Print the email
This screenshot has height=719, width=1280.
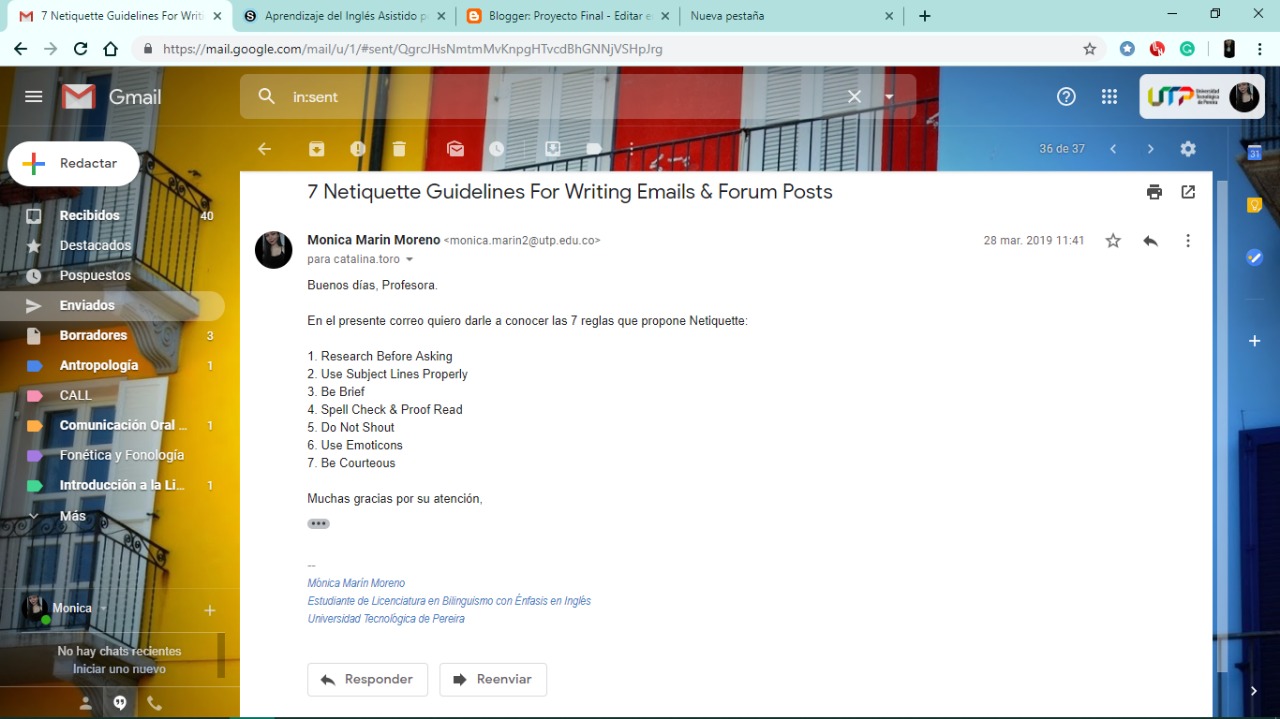click(1154, 191)
